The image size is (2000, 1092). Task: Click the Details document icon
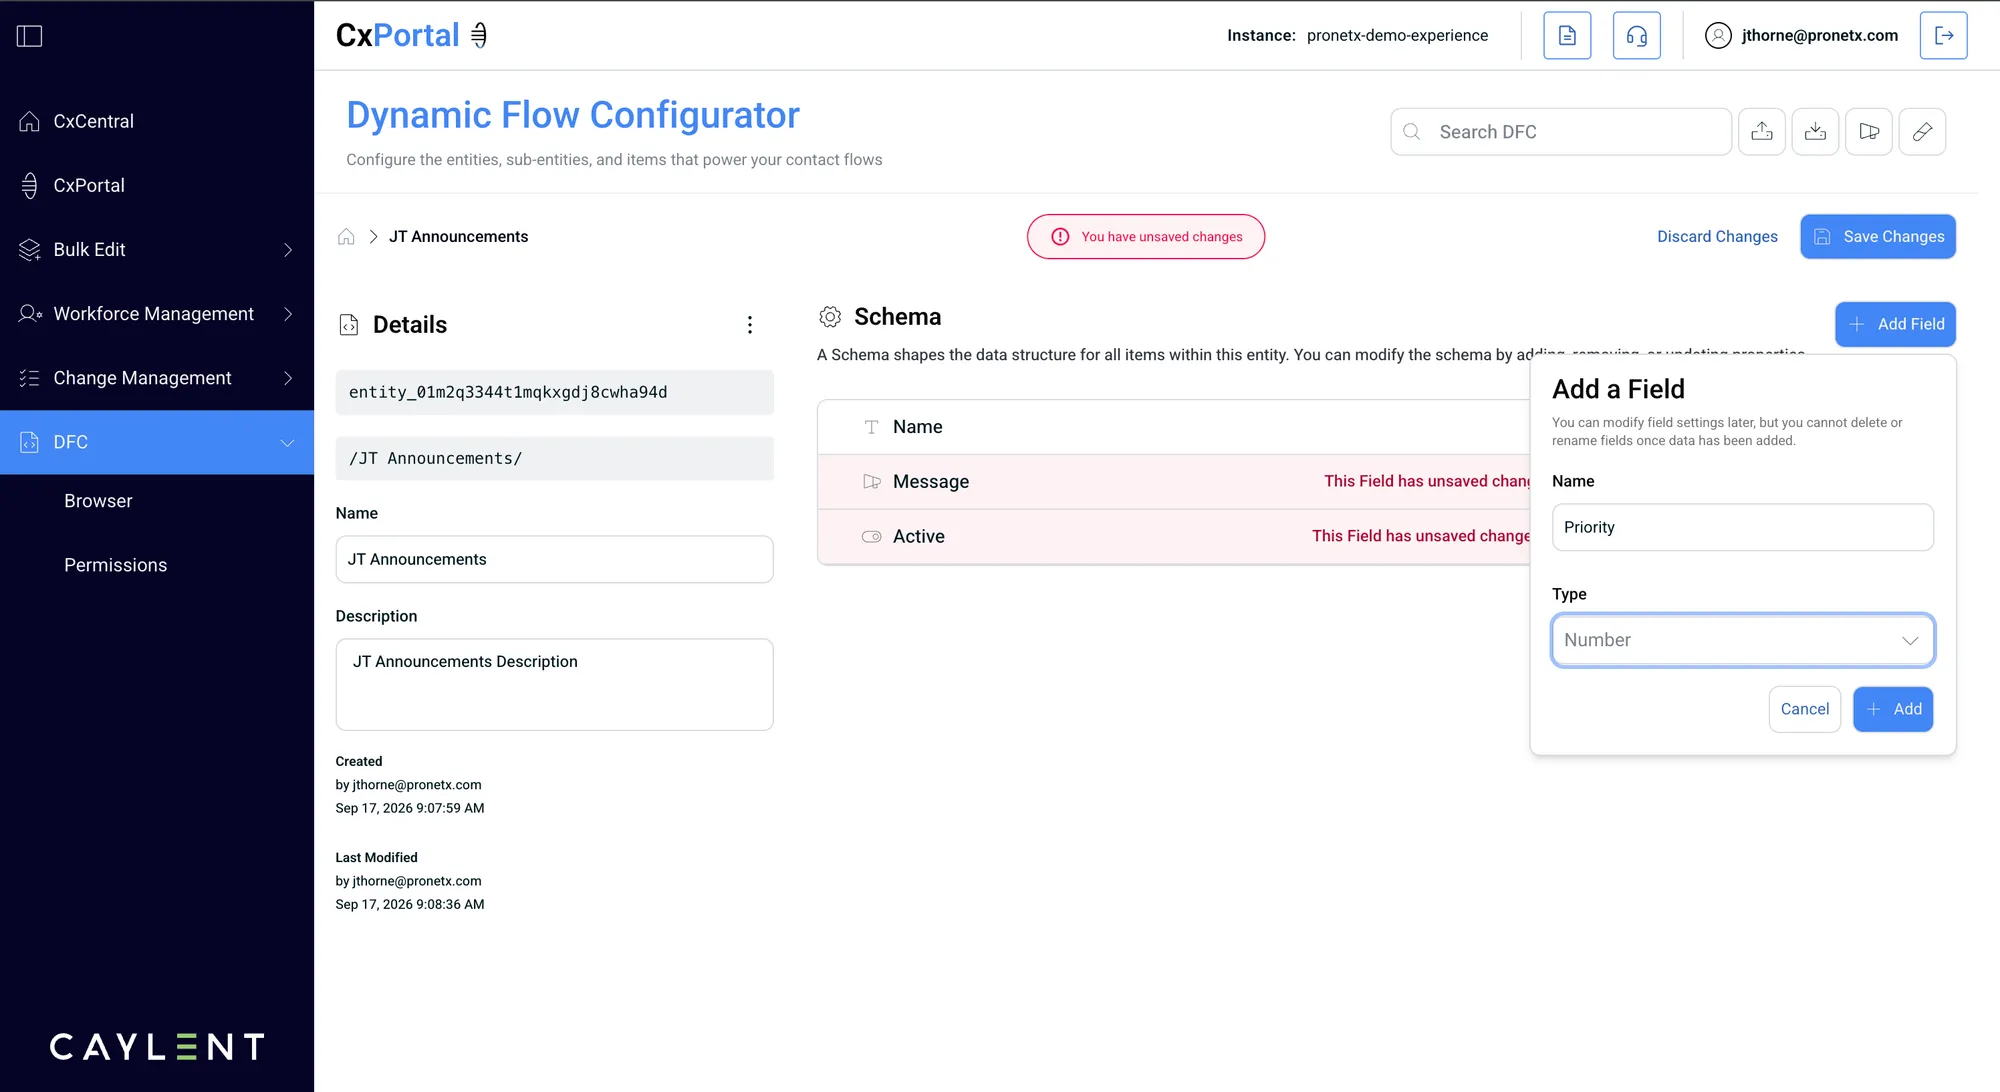[349, 325]
